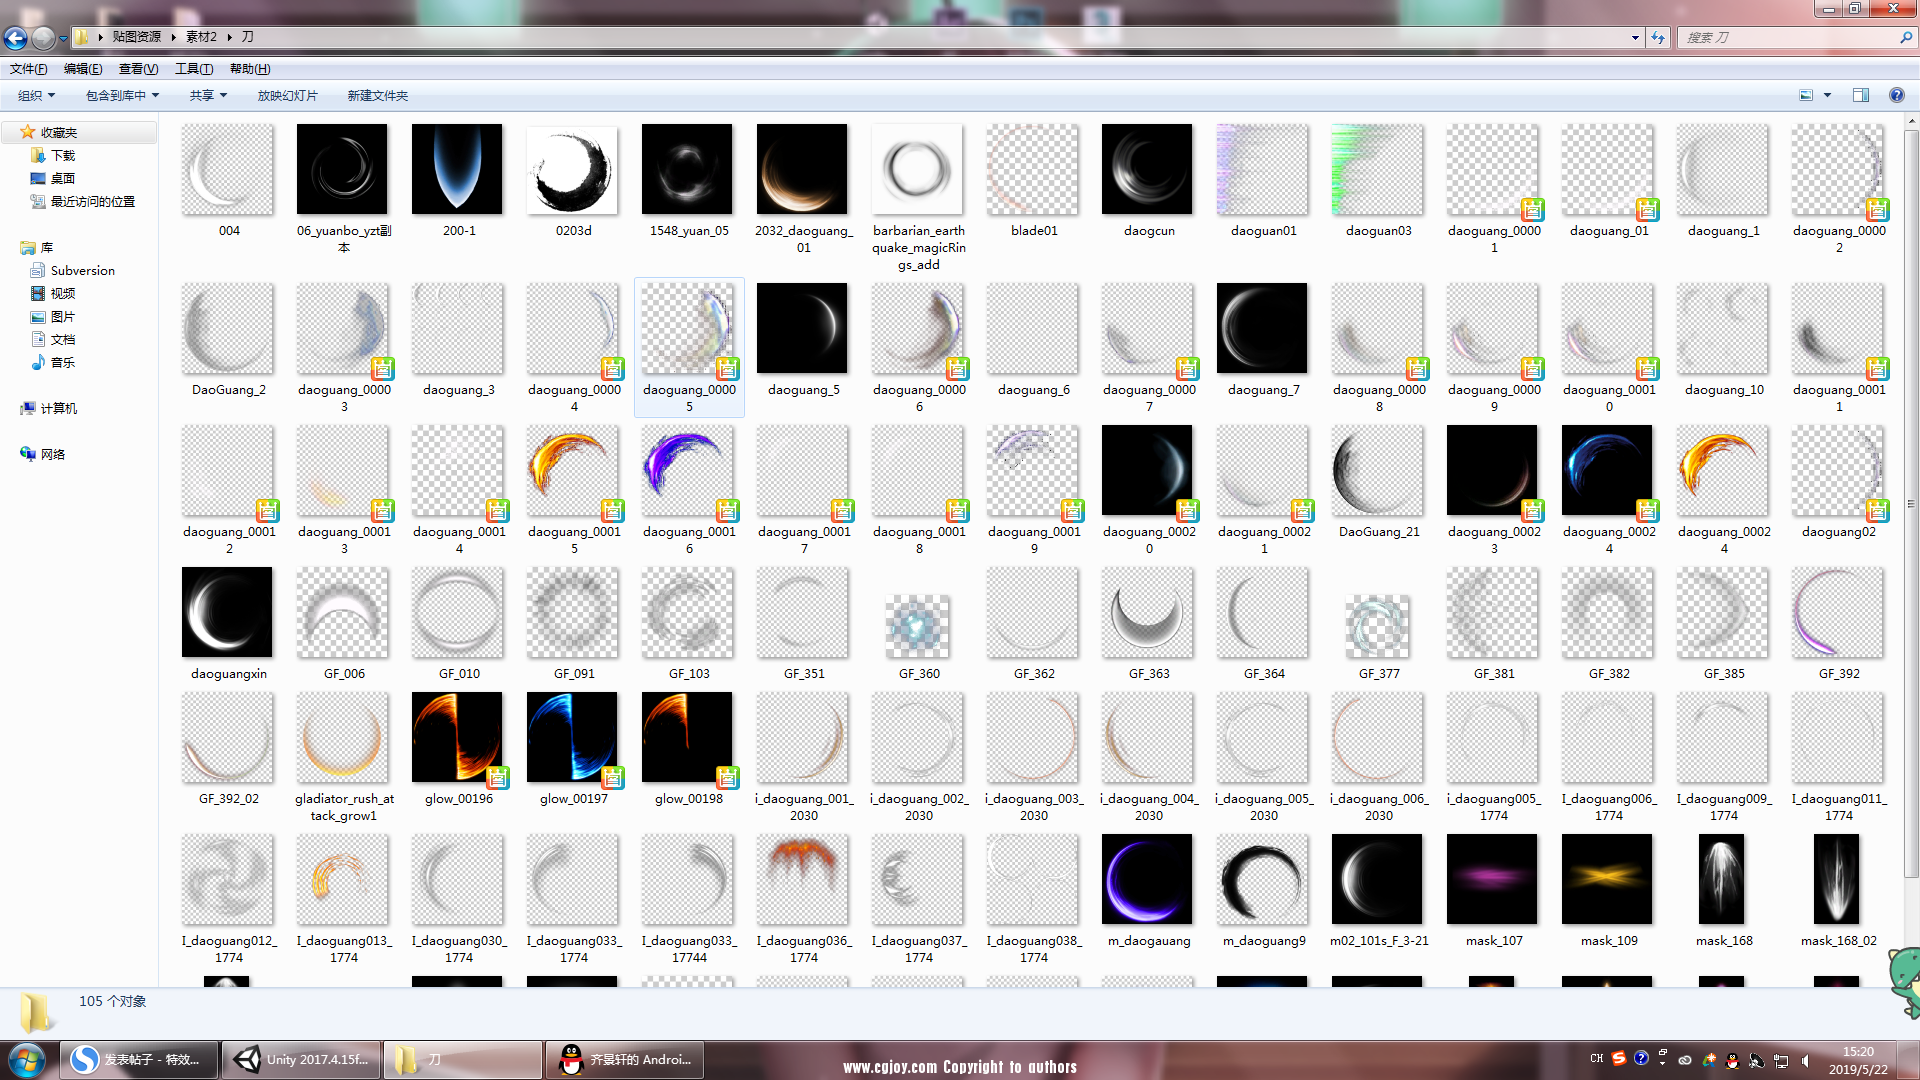Image resolution: width=1920 pixels, height=1080 pixels.
Task: Select 图片 library in navigation pane
Action: (x=62, y=316)
